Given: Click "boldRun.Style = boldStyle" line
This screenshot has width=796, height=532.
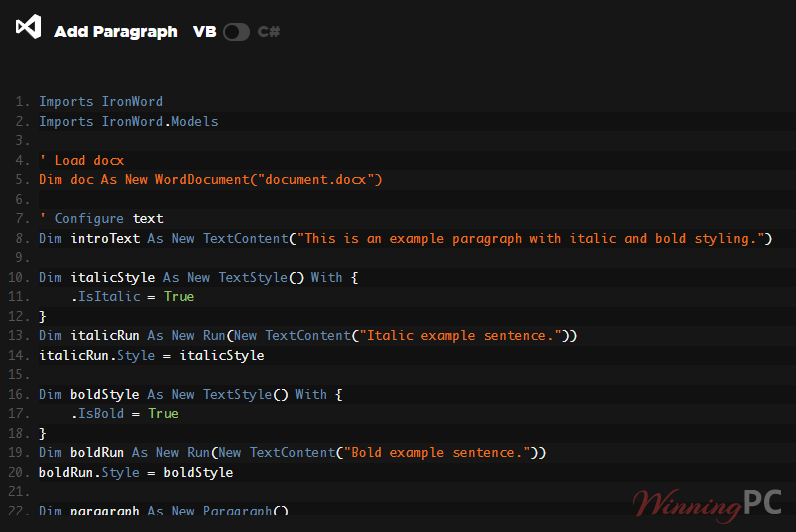Looking at the screenshot, I should tap(136, 473).
